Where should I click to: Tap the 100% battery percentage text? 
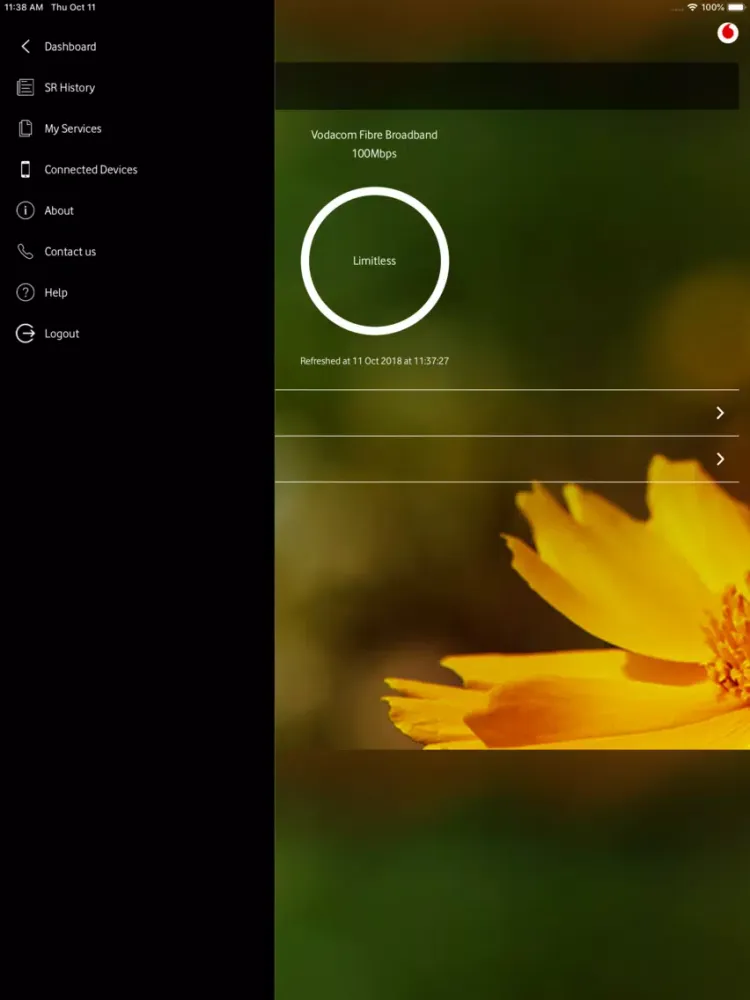[x=712, y=7]
